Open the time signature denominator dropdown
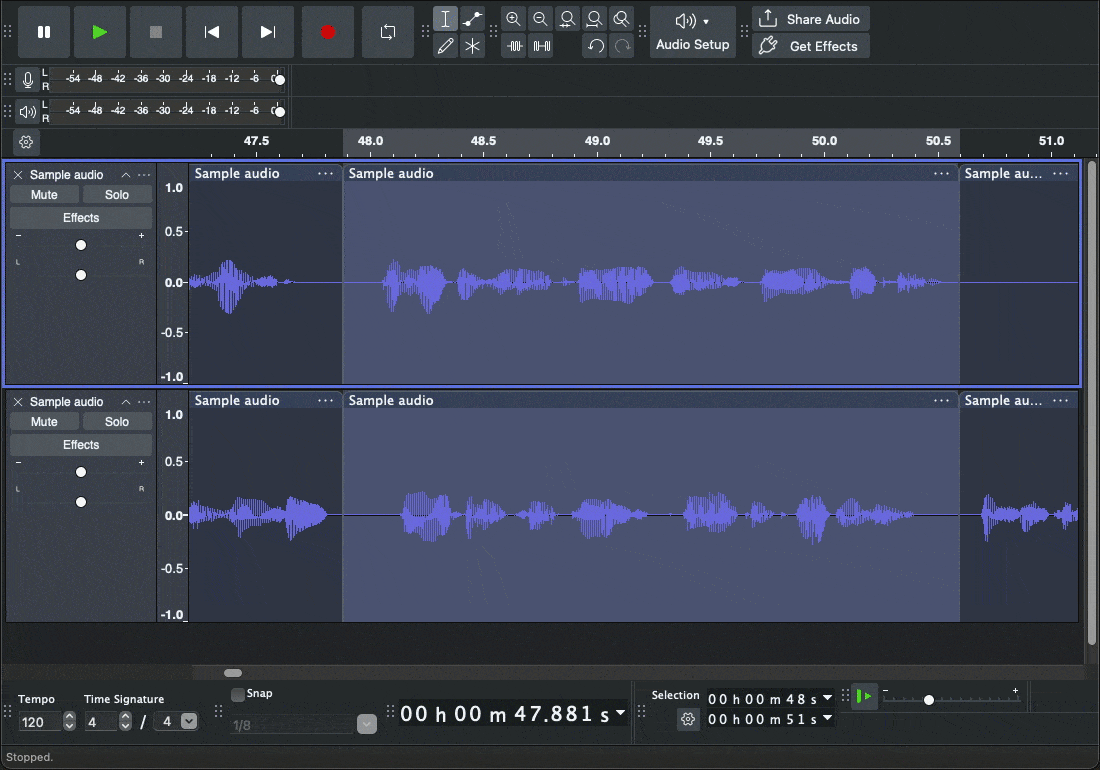 tap(189, 721)
